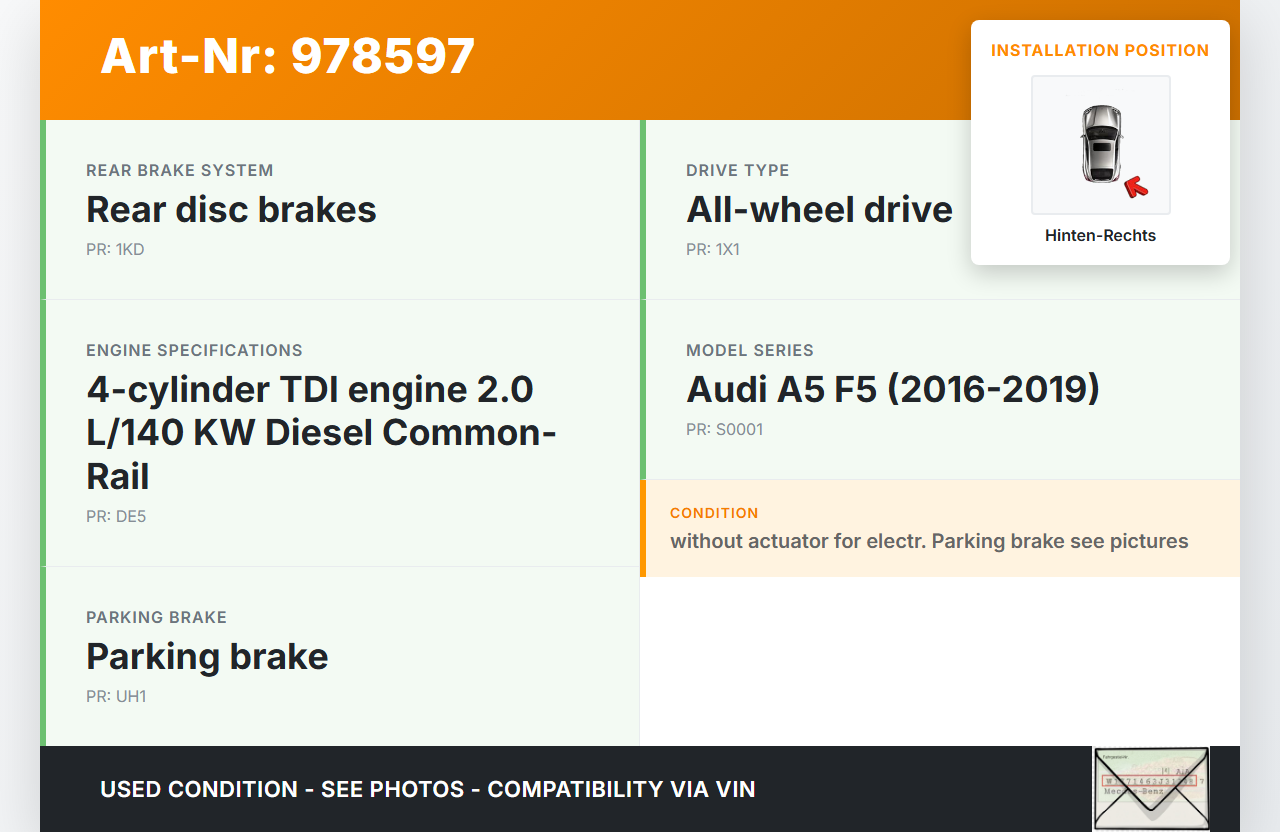Select the Parking brake value text

coord(207,657)
